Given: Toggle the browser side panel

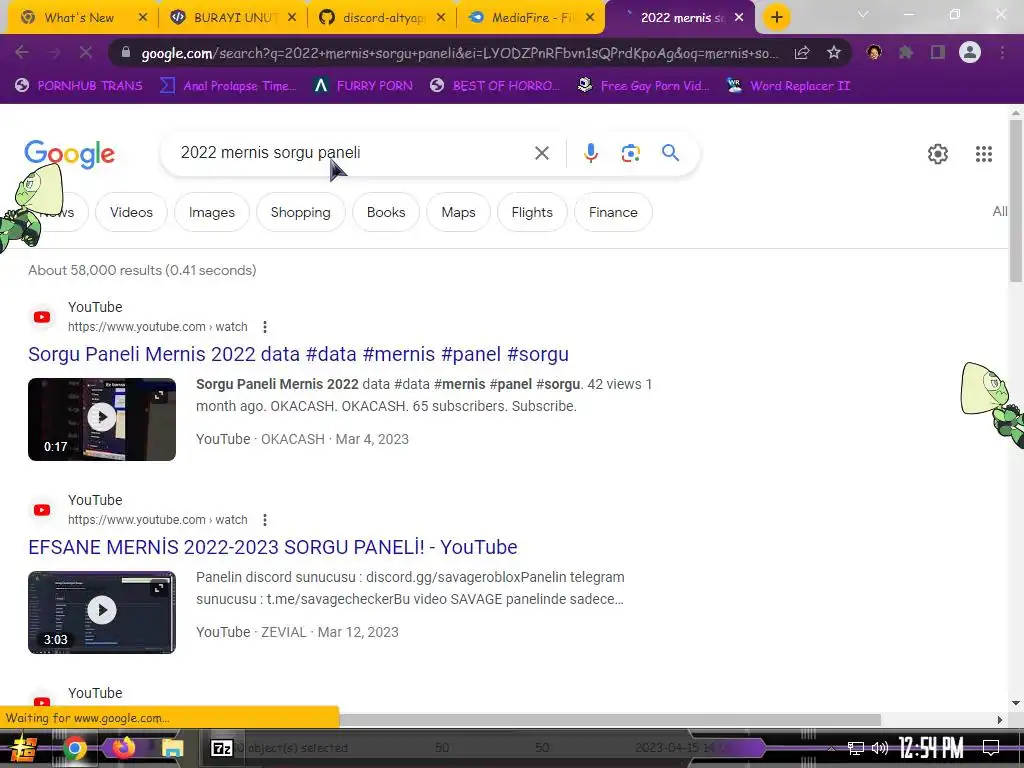Looking at the screenshot, I should point(938,52).
